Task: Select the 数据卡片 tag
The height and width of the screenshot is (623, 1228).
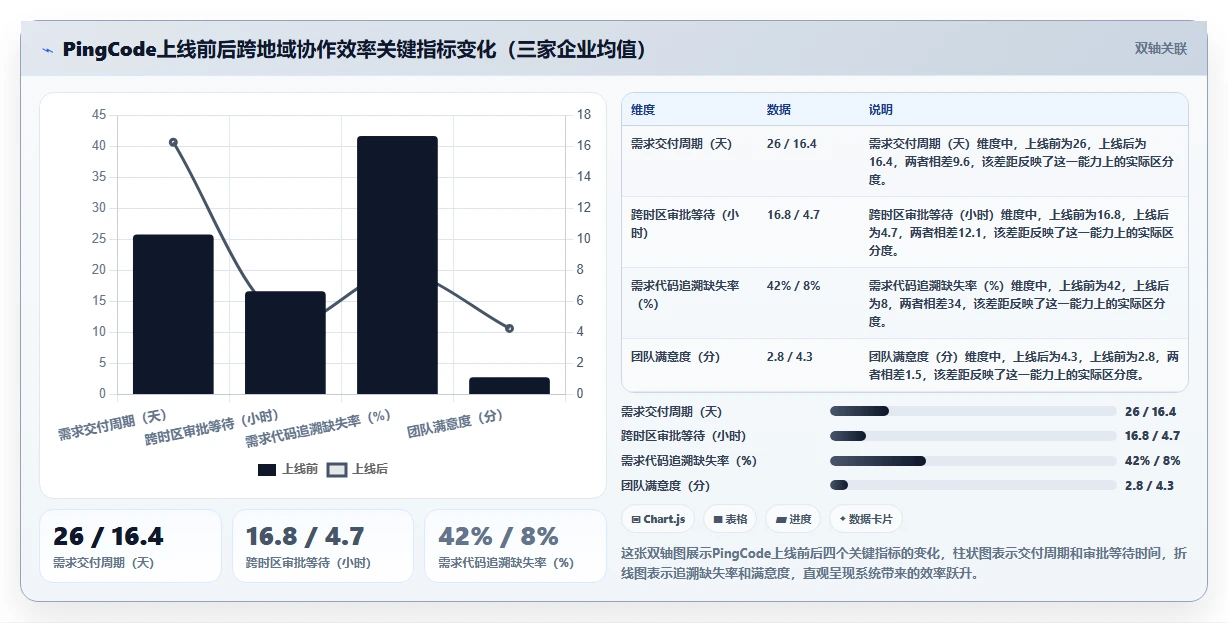Action: point(867,519)
